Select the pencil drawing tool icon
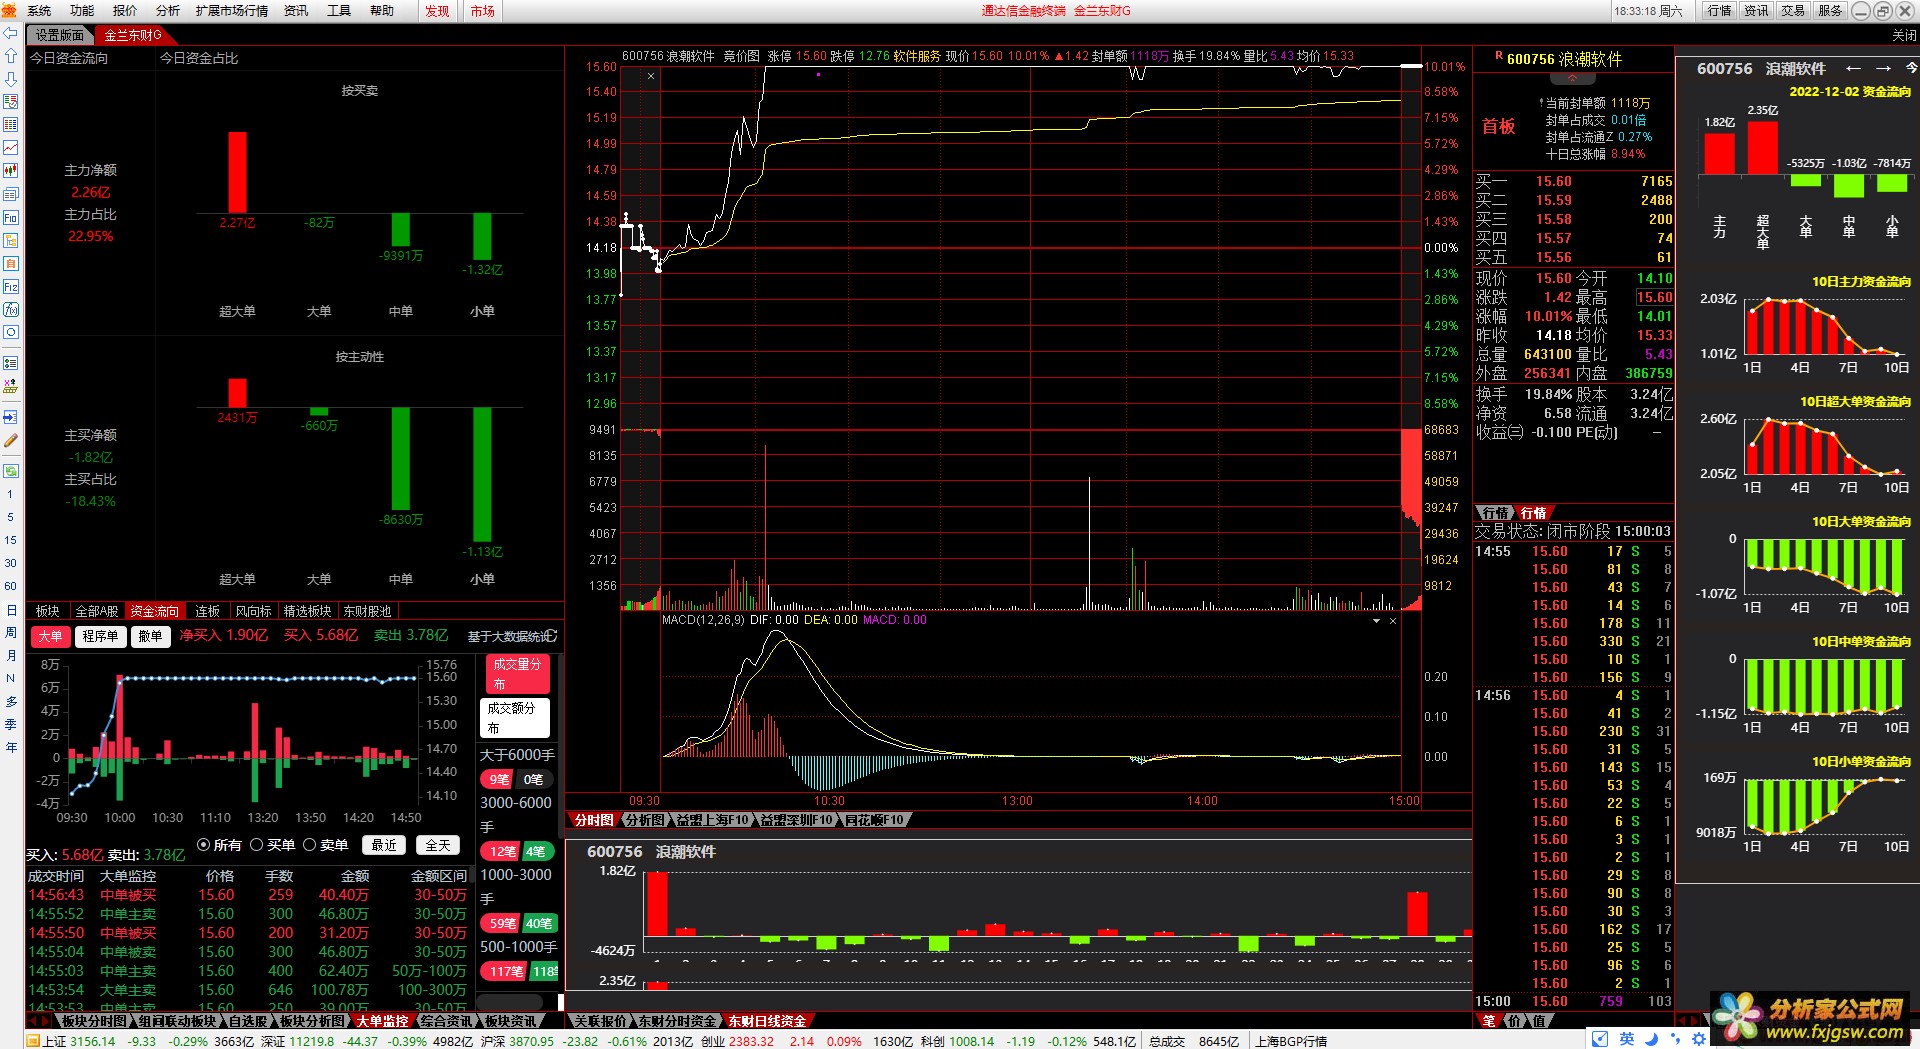 [11, 440]
